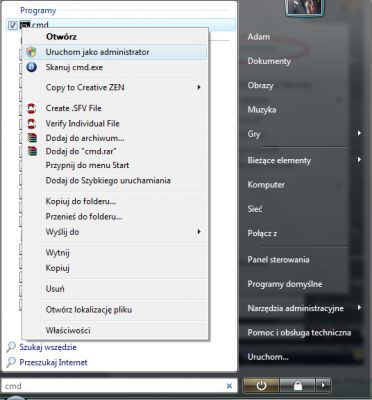Screen dimensions: 372x400
Task: Click Połącz z in the Start menu
Action: coord(262,234)
